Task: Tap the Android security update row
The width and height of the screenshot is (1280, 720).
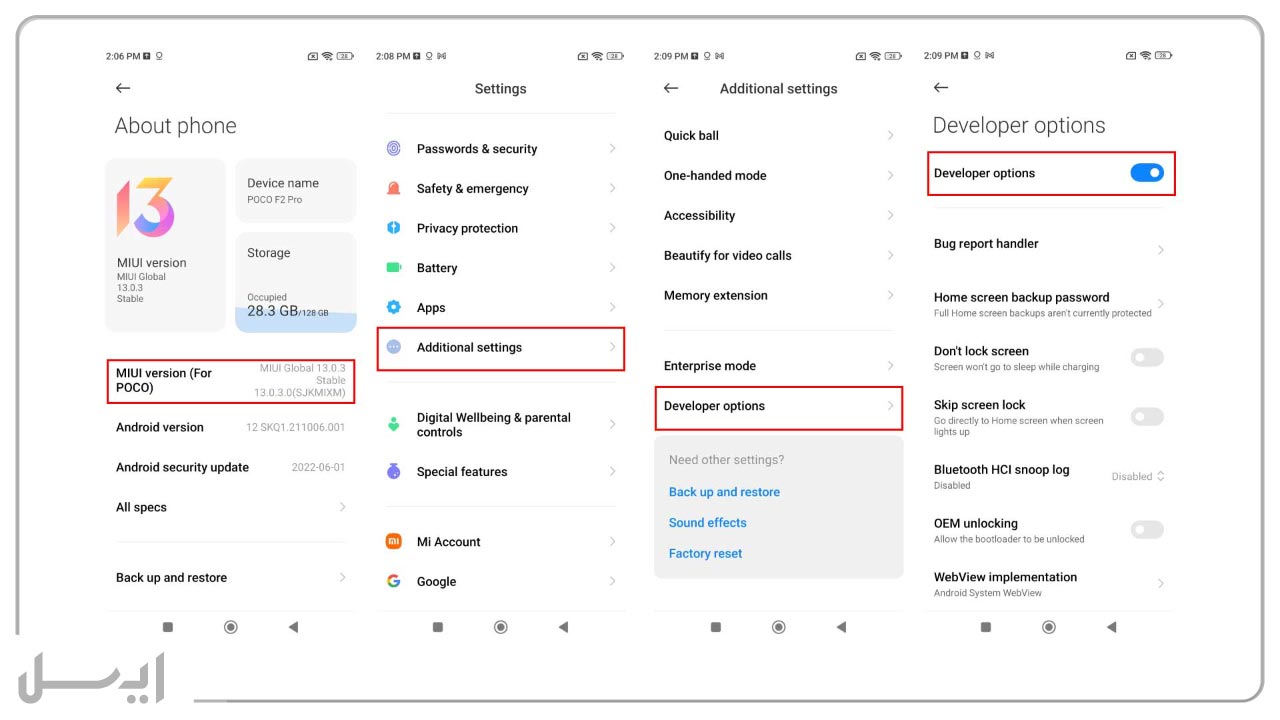Action: [231, 467]
